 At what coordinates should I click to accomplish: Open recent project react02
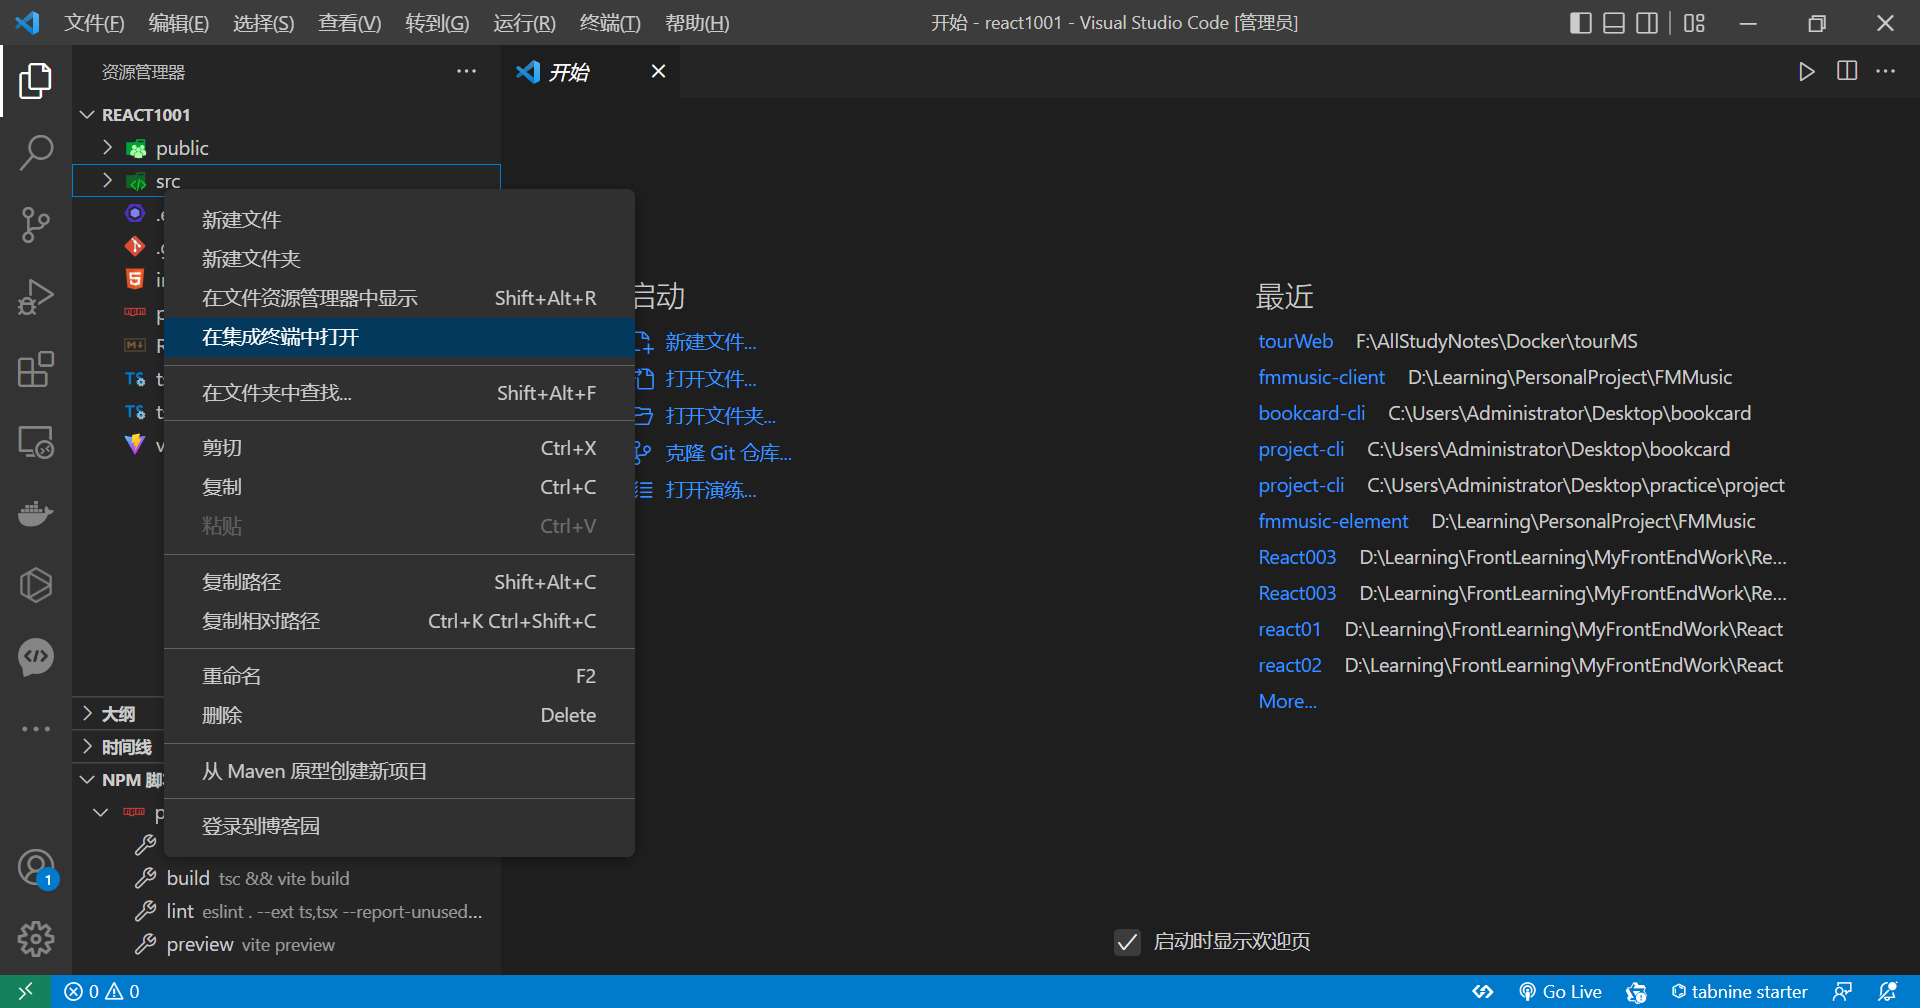(x=1289, y=665)
